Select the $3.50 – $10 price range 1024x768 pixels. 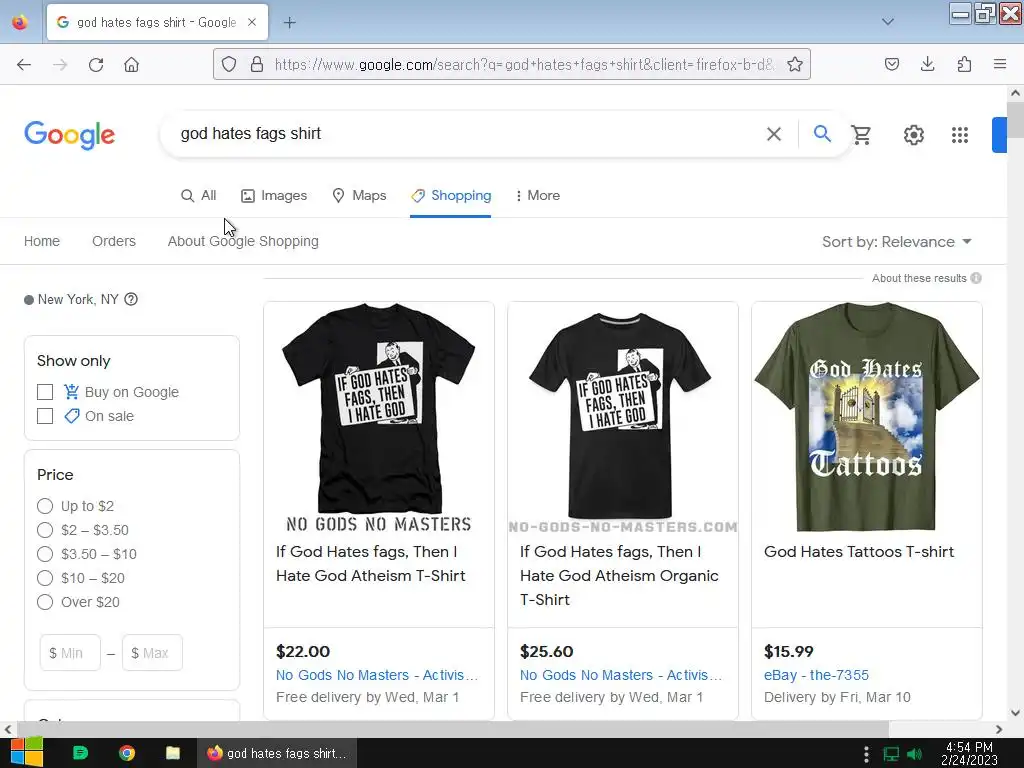(x=45, y=554)
